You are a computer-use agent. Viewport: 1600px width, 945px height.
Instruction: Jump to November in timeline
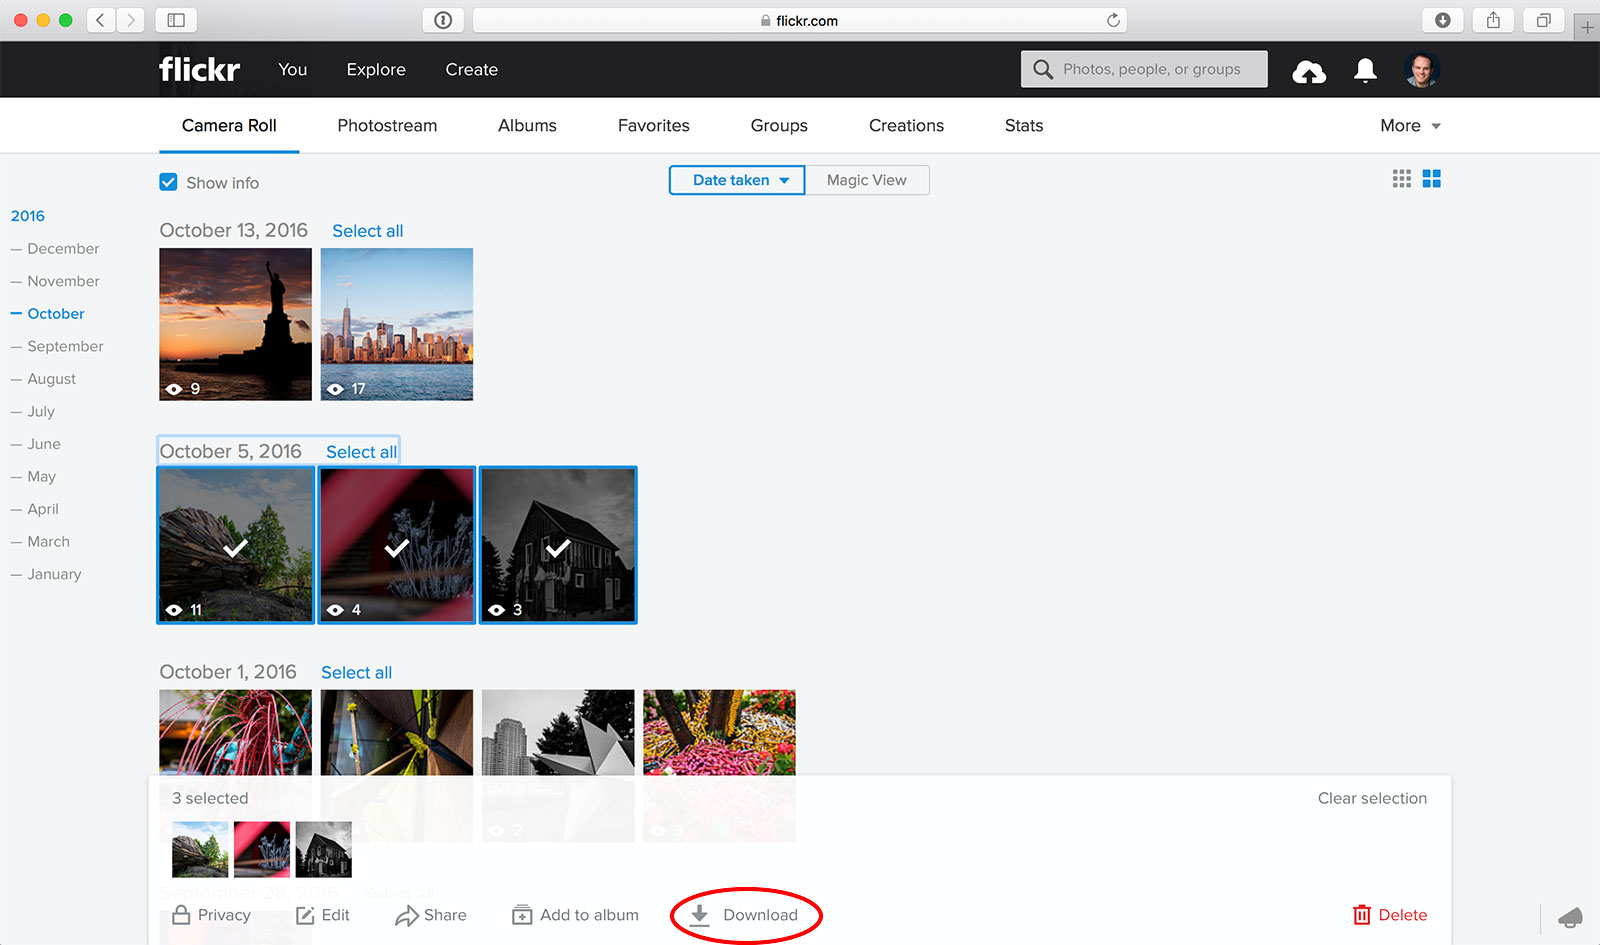click(x=63, y=281)
